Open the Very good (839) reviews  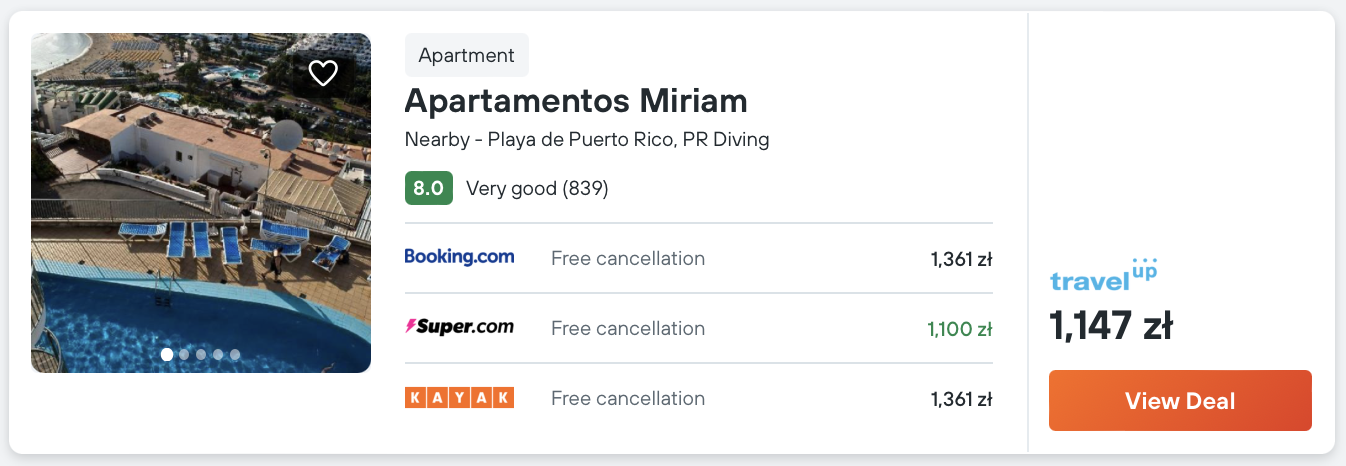click(537, 188)
